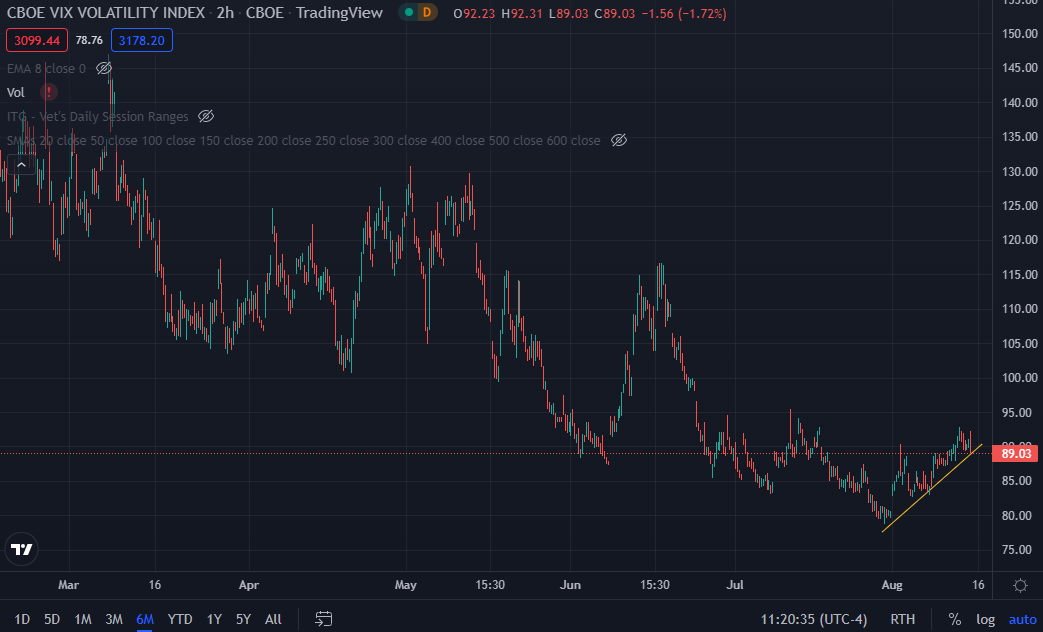Screen dimensions: 1043x632
Task: Open the RTH session dropdown
Action: [x=903, y=619]
